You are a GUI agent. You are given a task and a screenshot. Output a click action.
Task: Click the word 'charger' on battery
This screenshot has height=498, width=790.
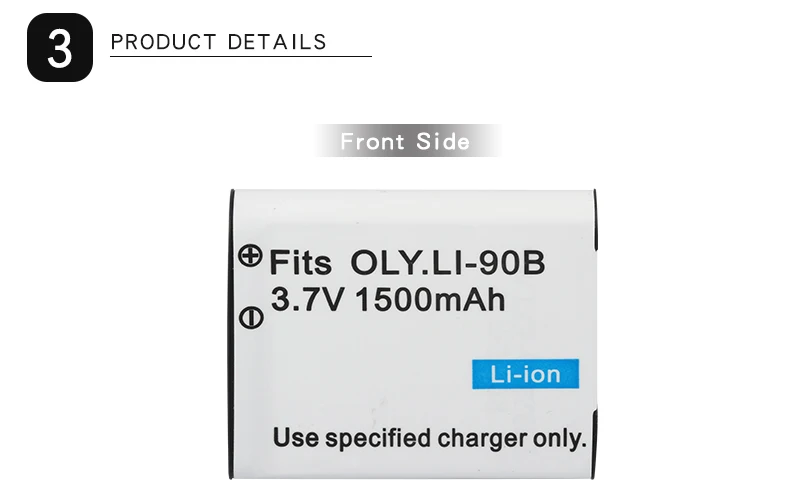point(483,439)
